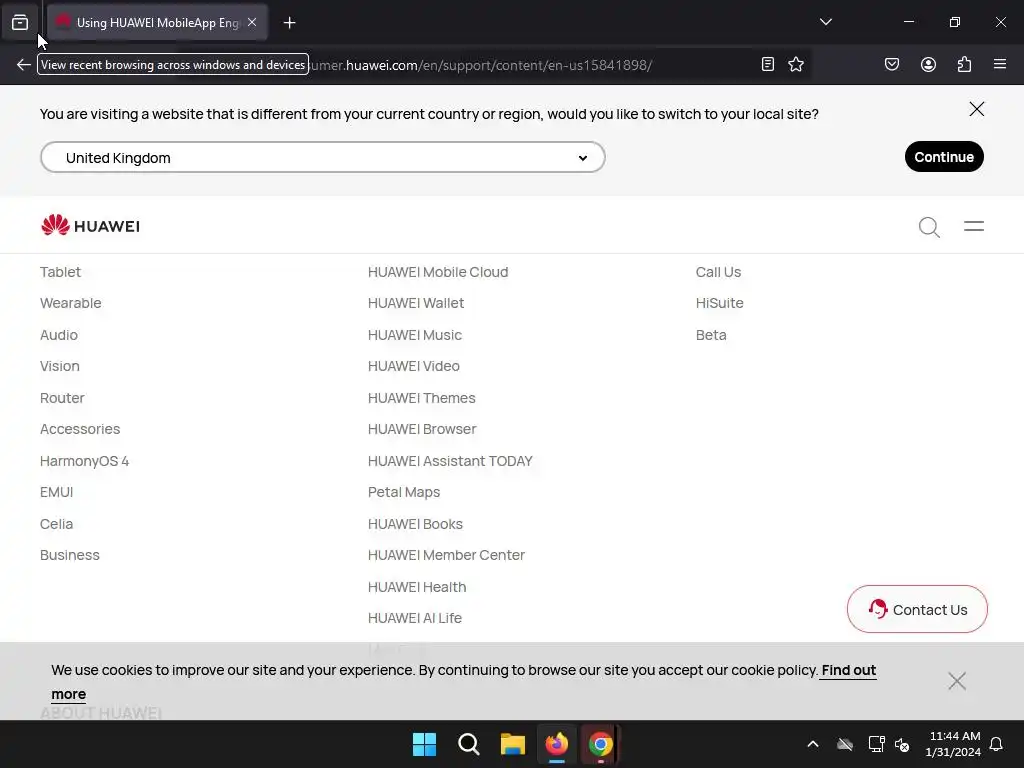Open the HUAWEI Mobile Cloud link
The height and width of the screenshot is (768, 1024).
[x=438, y=272]
